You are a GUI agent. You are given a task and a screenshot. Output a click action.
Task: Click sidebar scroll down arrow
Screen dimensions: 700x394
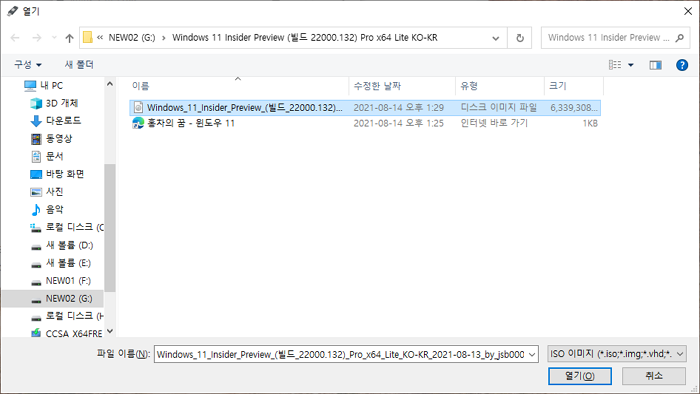coord(110,331)
